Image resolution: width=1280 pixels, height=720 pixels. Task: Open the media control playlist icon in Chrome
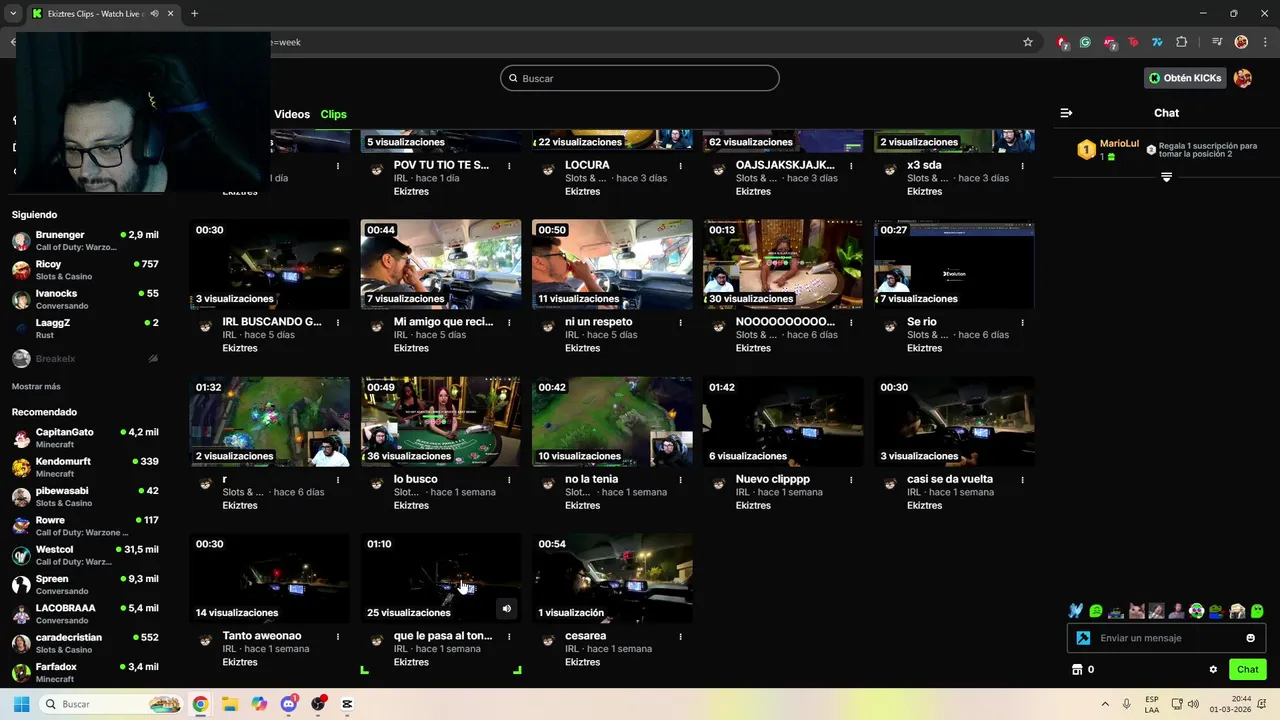(1217, 42)
